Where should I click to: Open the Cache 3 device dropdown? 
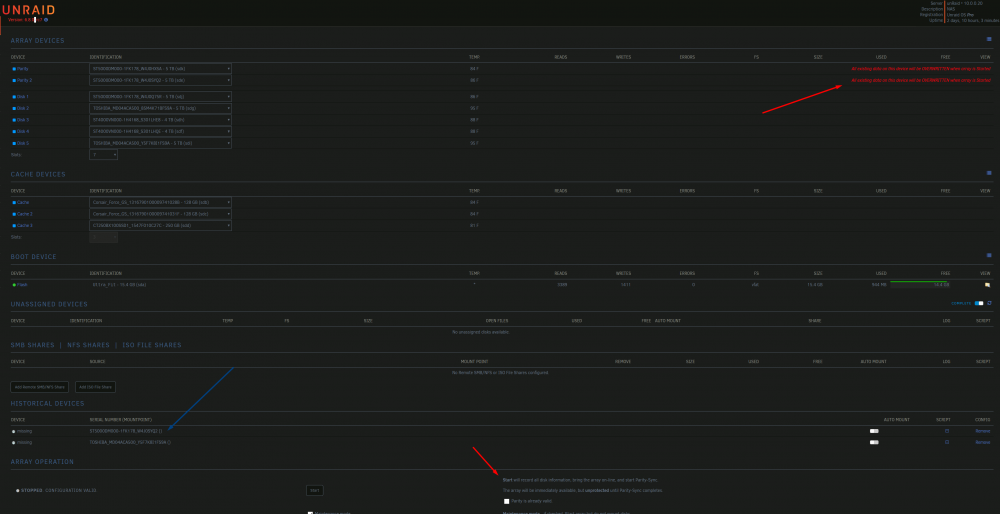(160, 225)
